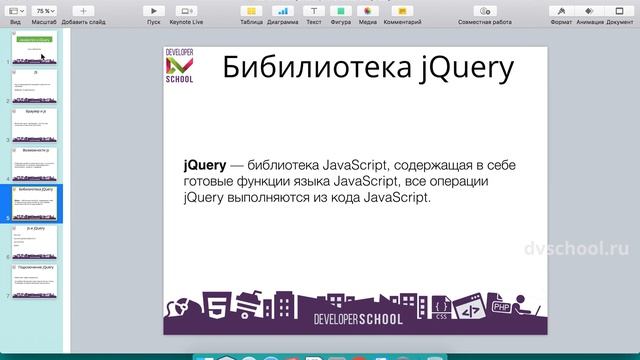Screen dimensions: 640x360
Task: Select slide 4 thumbnail in navigator
Action: [34, 164]
